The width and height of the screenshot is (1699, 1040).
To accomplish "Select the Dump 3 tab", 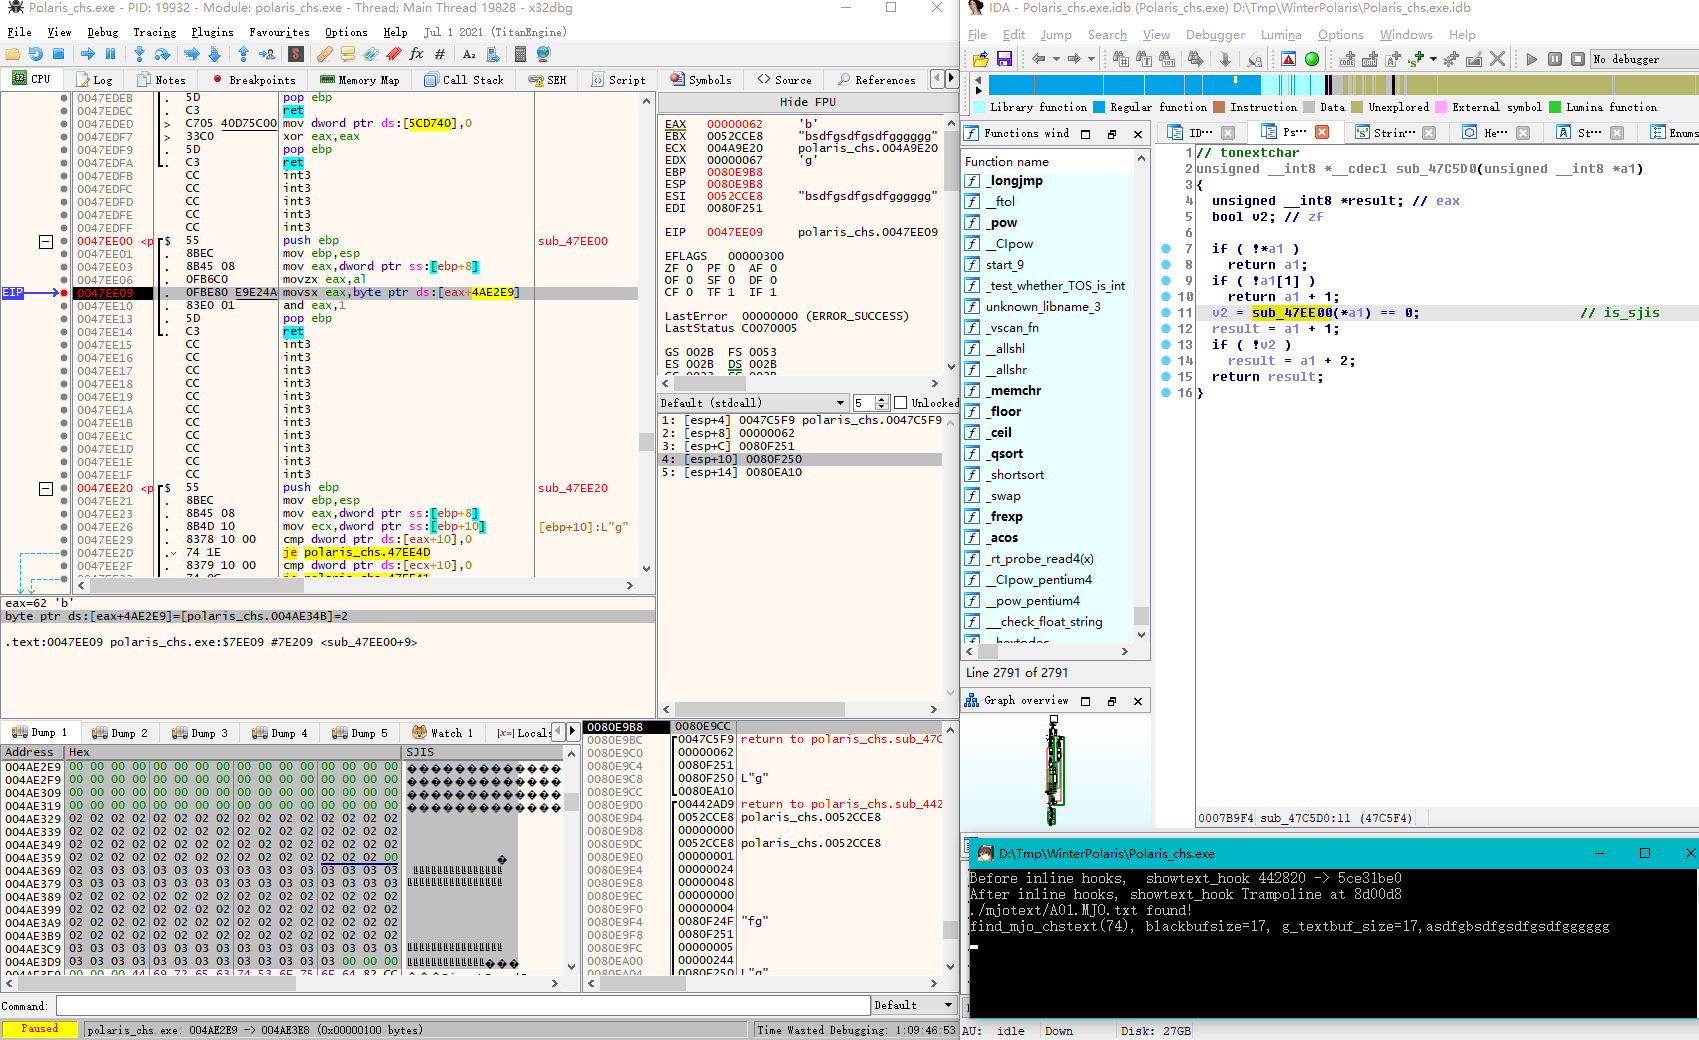I will coord(200,733).
